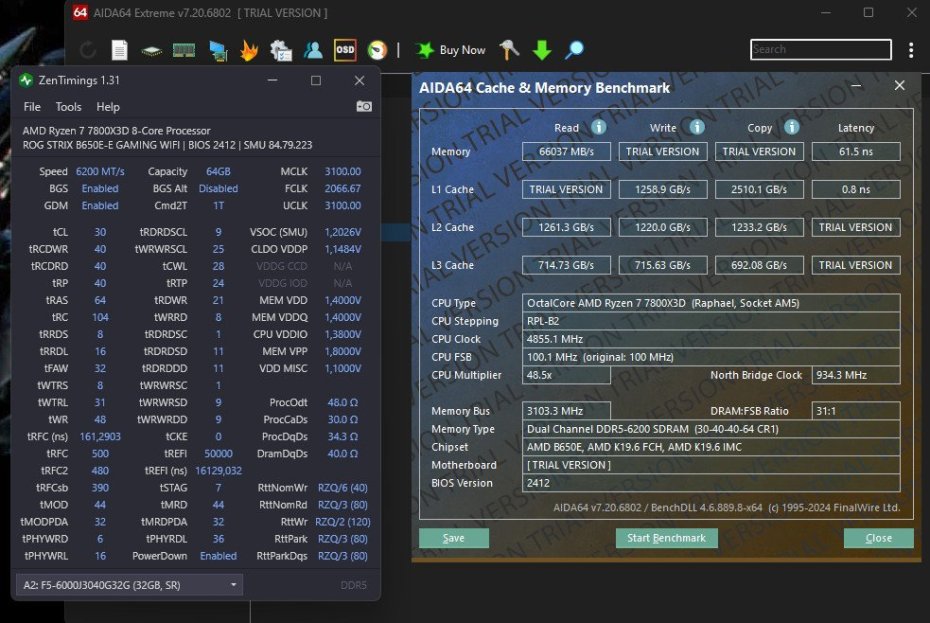
Task: Open the File menu in ZenTimings
Action: pos(32,107)
